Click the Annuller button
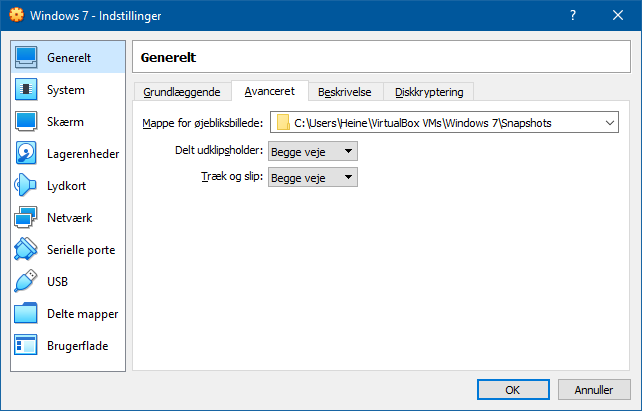Screen dimensions: 642x411 (x=594, y=389)
